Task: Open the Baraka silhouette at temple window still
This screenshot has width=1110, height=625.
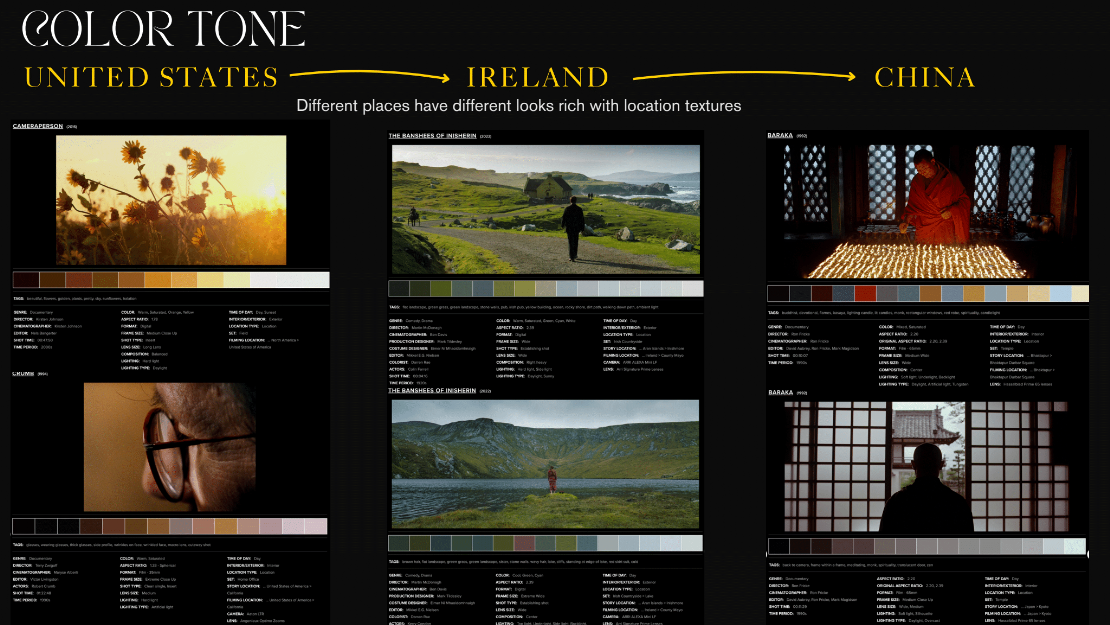Action: point(927,467)
